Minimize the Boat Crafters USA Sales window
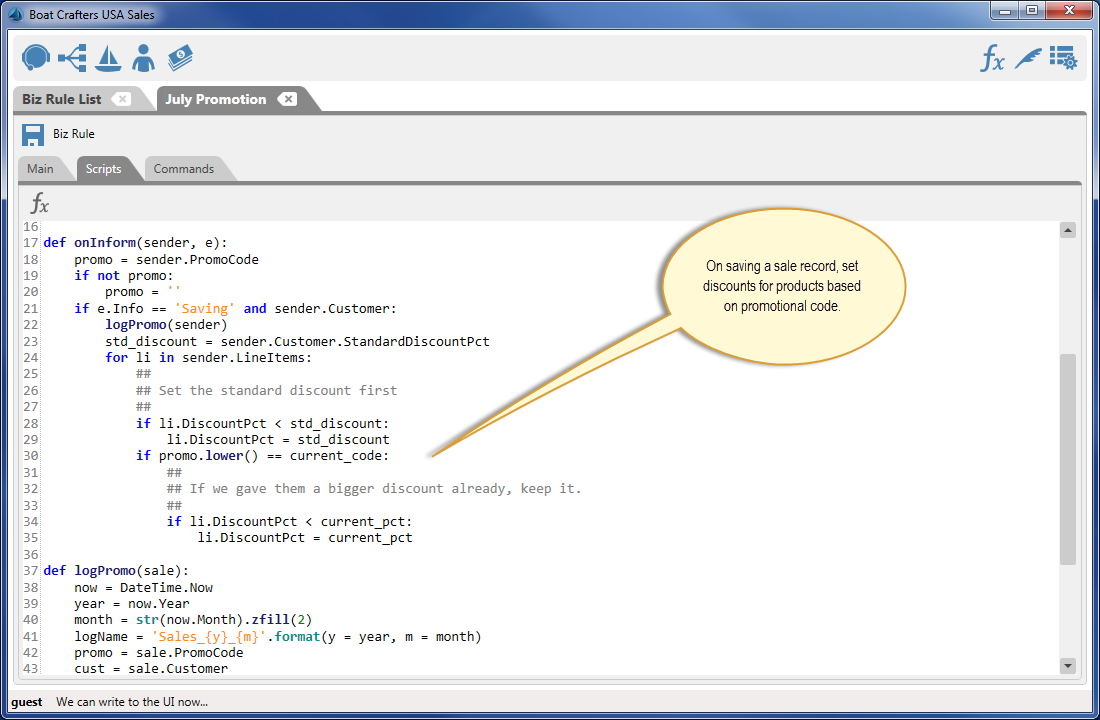 pyautogui.click(x=1005, y=11)
